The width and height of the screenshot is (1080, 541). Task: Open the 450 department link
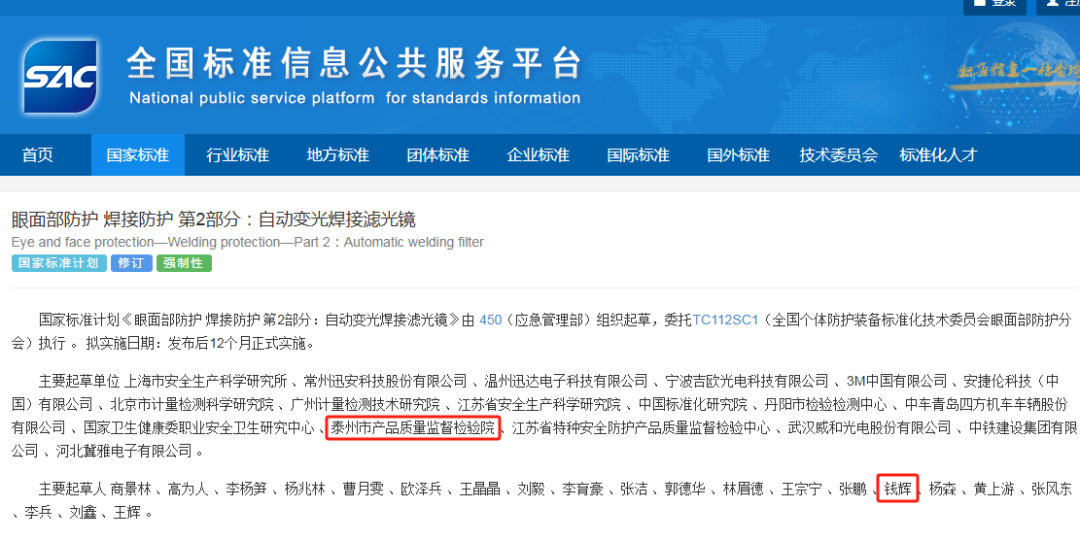click(490, 320)
